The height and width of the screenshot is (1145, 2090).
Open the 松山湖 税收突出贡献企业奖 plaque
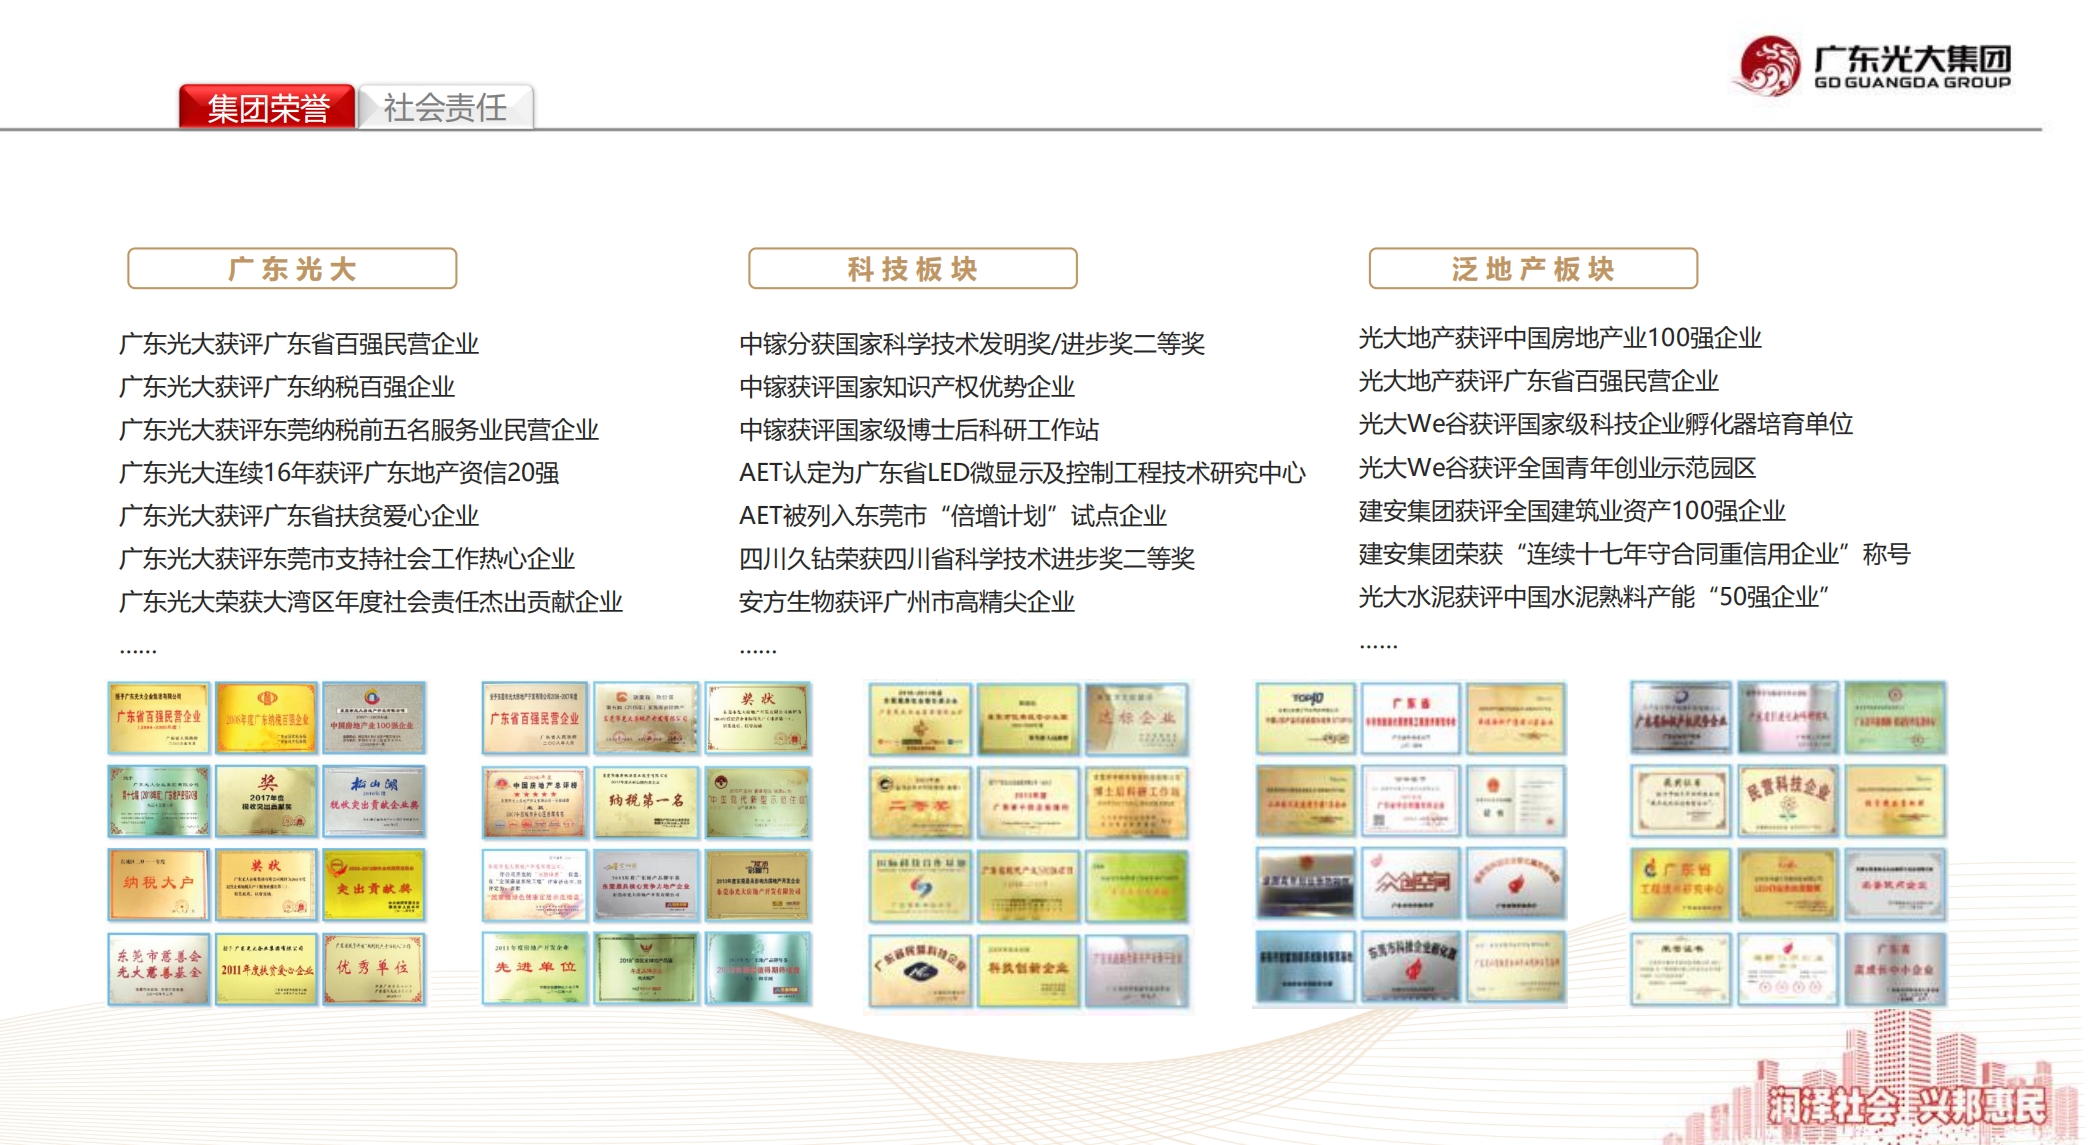(x=373, y=801)
